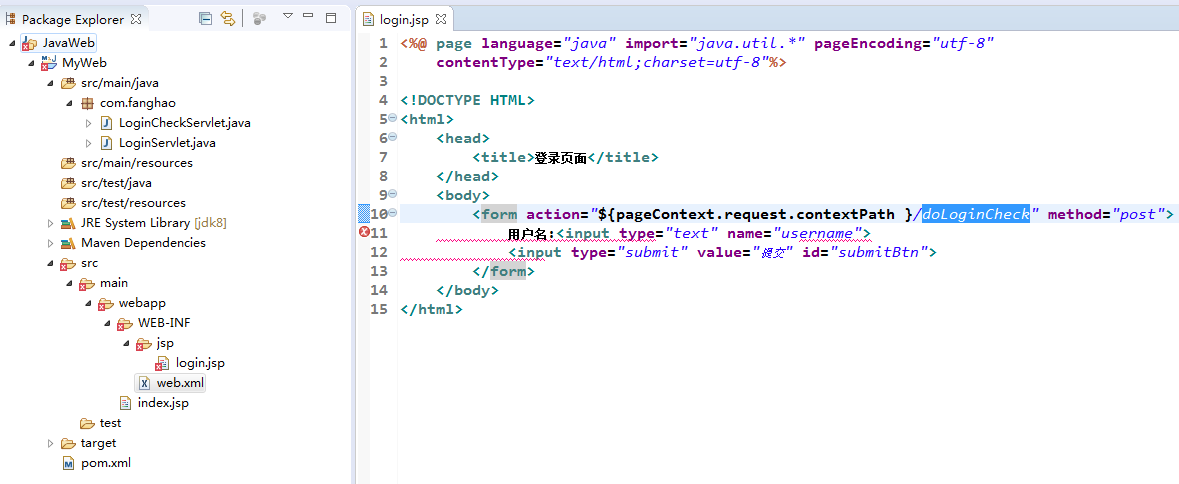Click the Collapse All icon in Package Explorer
1179x484 pixels.
tap(205, 18)
